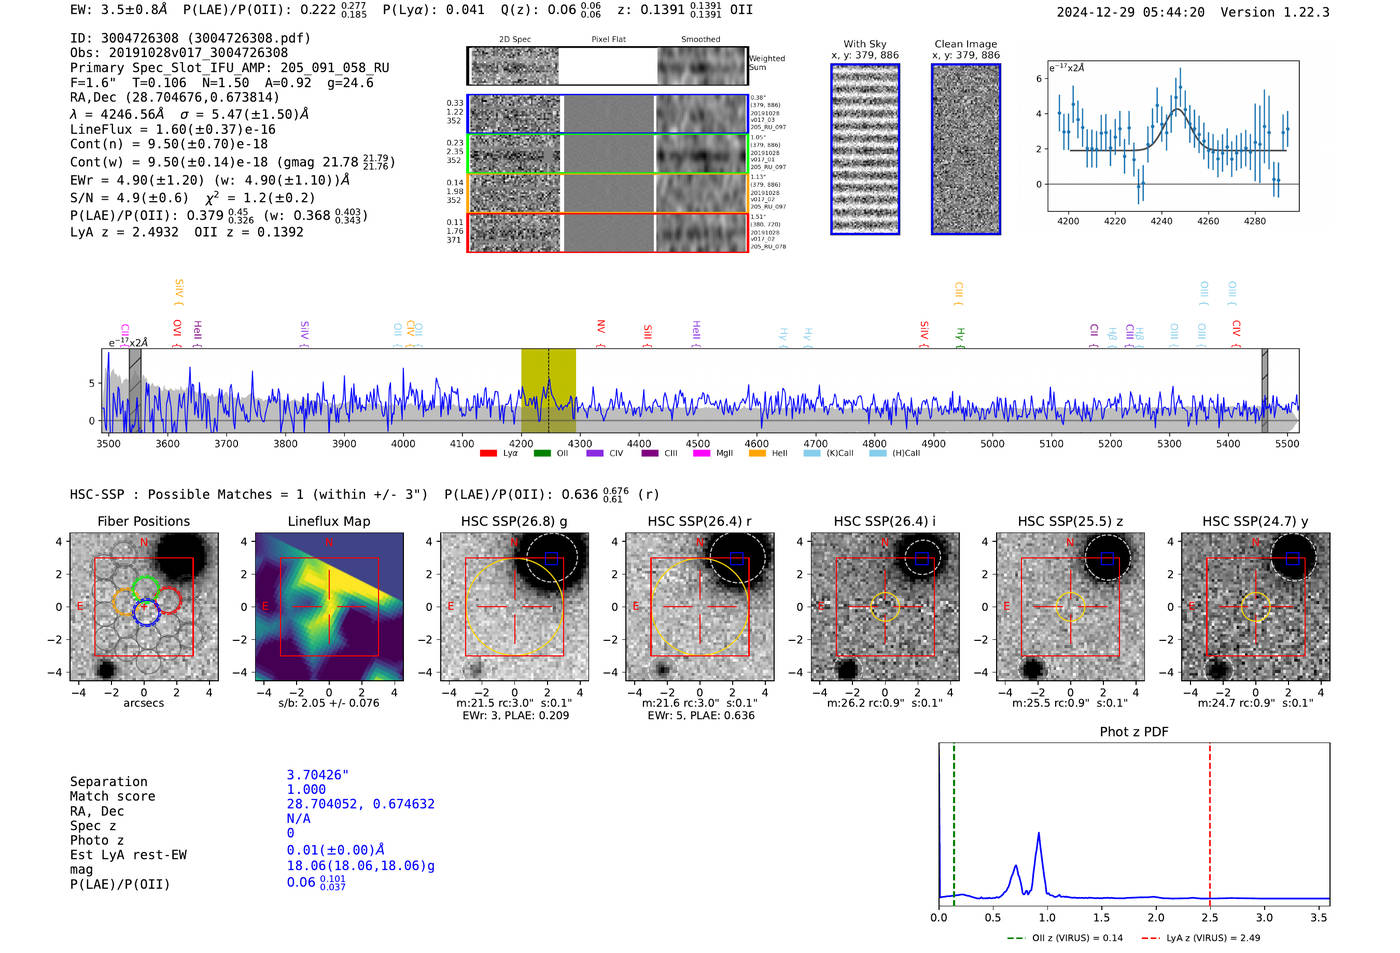Viewport: 1400px width, 953px height.
Task: Select the red-bordered 2D spectrum fiber row
Action: (x=608, y=233)
